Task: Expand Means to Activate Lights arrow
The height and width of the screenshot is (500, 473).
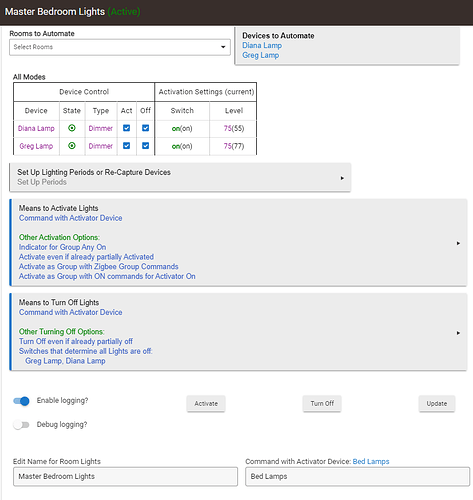Action: pyautogui.click(x=458, y=243)
